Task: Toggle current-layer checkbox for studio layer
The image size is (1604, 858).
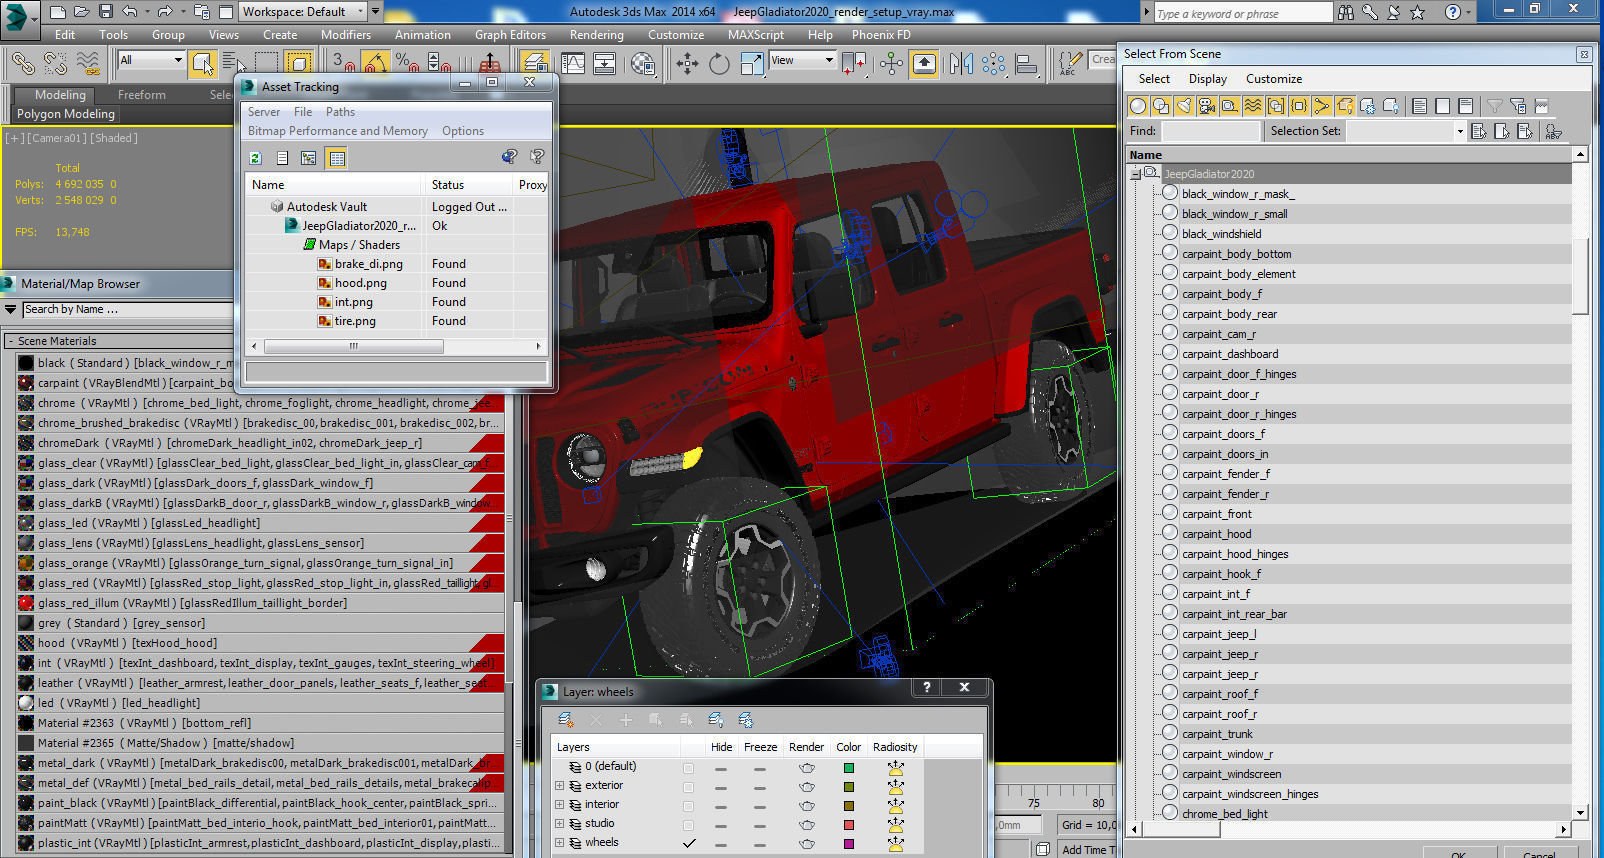Action: [688, 824]
